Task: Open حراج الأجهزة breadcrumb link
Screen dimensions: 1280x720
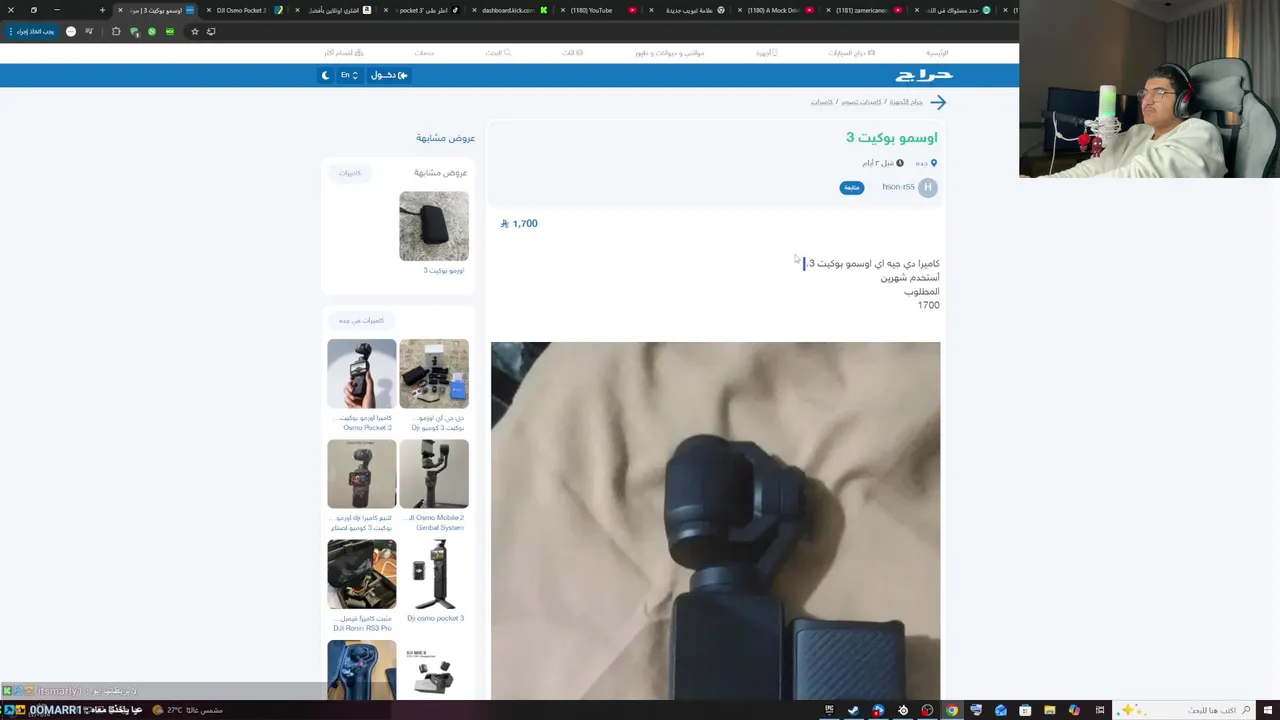Action: 906,102
